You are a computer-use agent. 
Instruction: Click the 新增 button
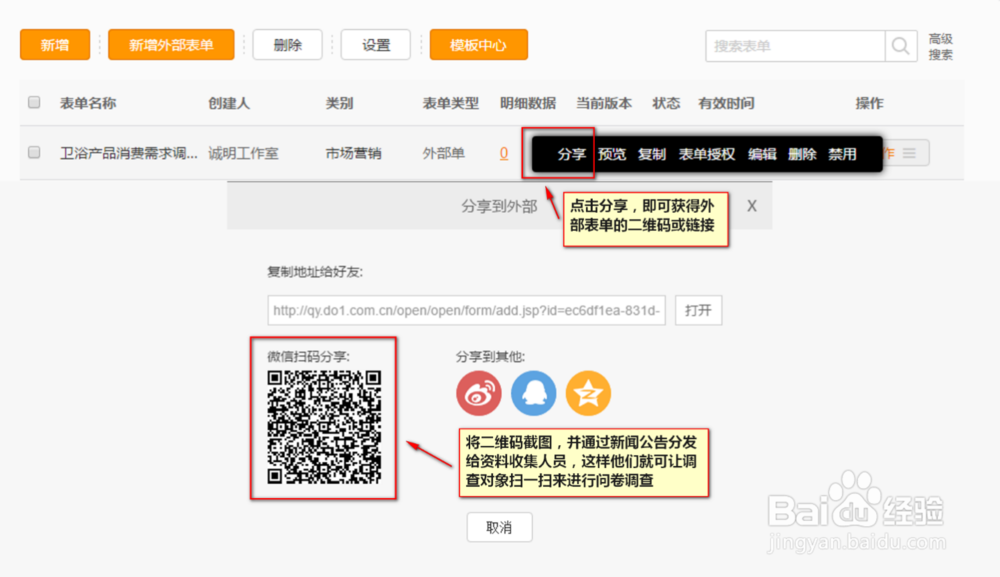(x=55, y=45)
